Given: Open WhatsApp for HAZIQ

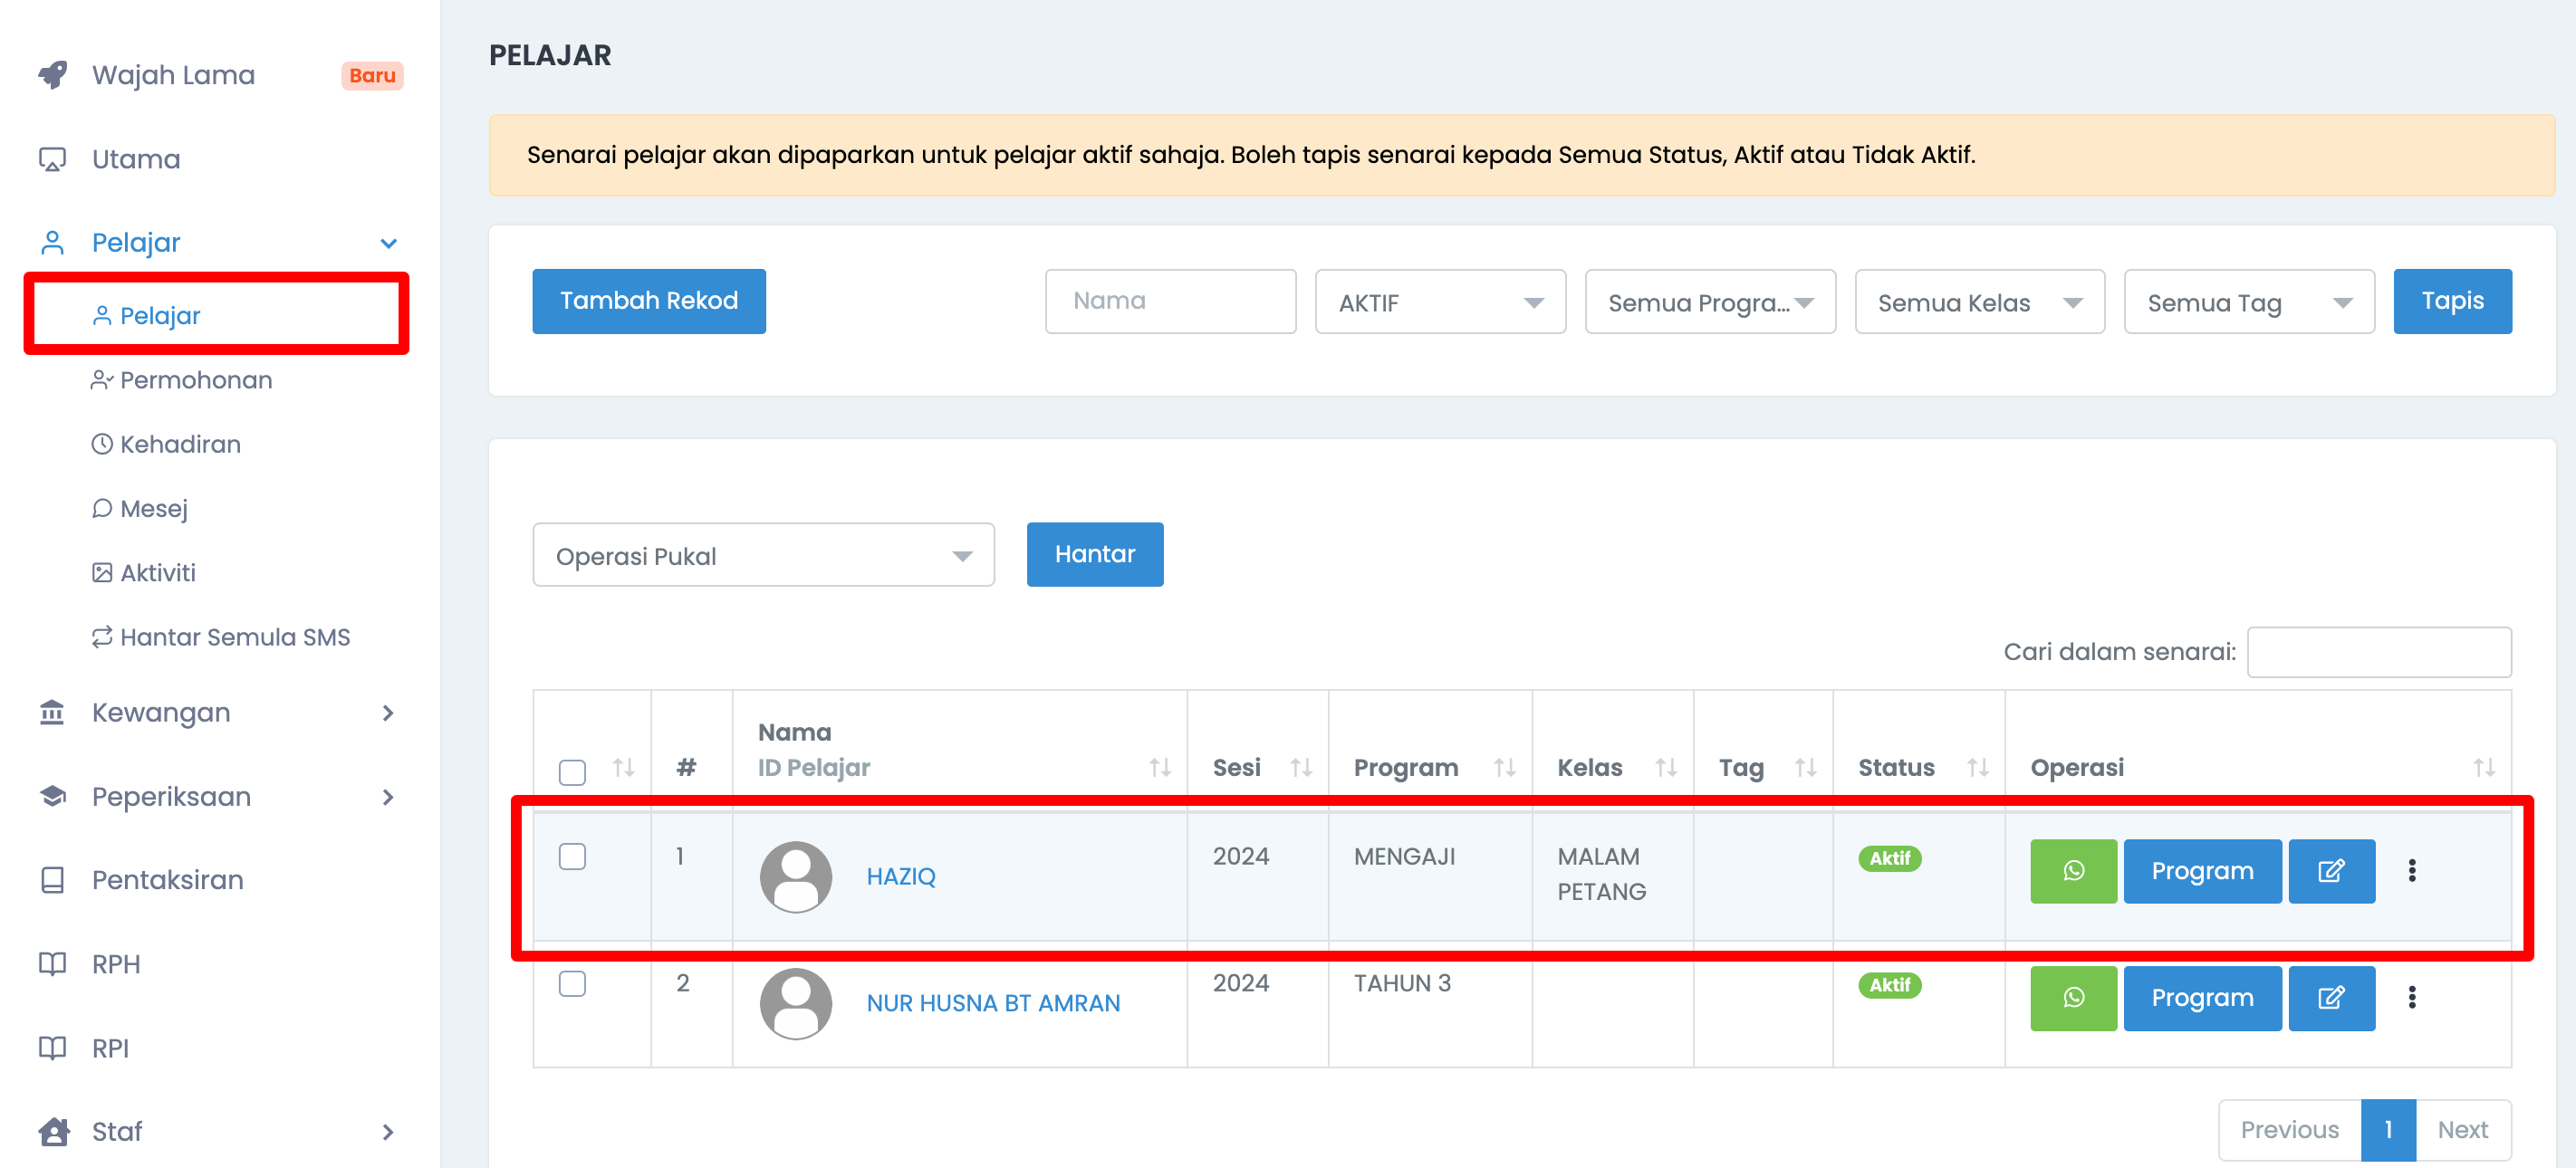Looking at the screenshot, I should (2073, 871).
